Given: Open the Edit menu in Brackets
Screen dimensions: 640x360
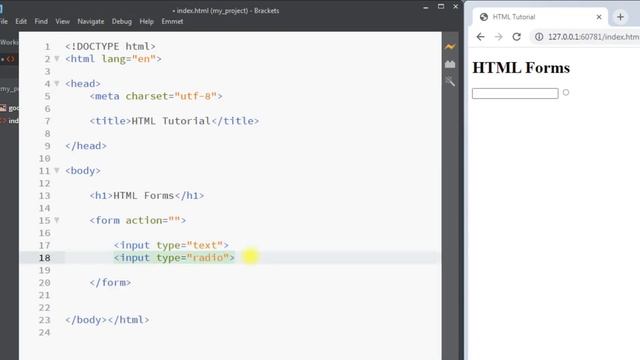Looking at the screenshot, I should [21, 21].
